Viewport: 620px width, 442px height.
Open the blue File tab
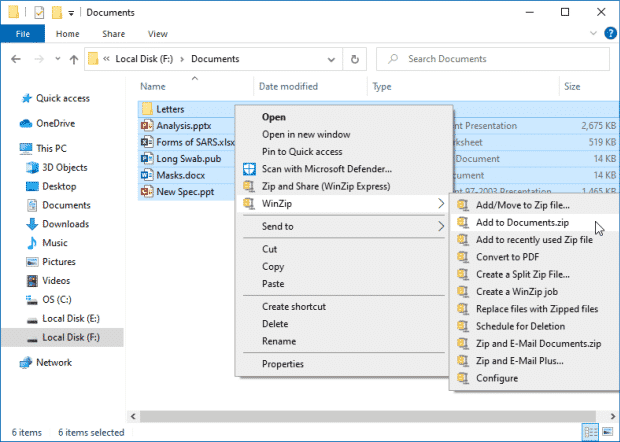click(x=22, y=34)
